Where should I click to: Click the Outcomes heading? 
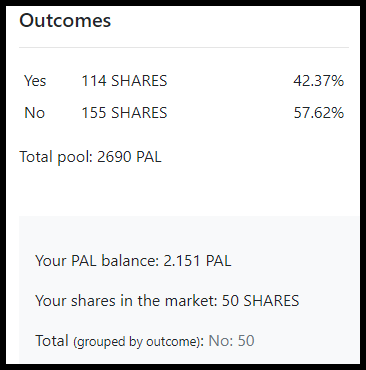[65, 21]
